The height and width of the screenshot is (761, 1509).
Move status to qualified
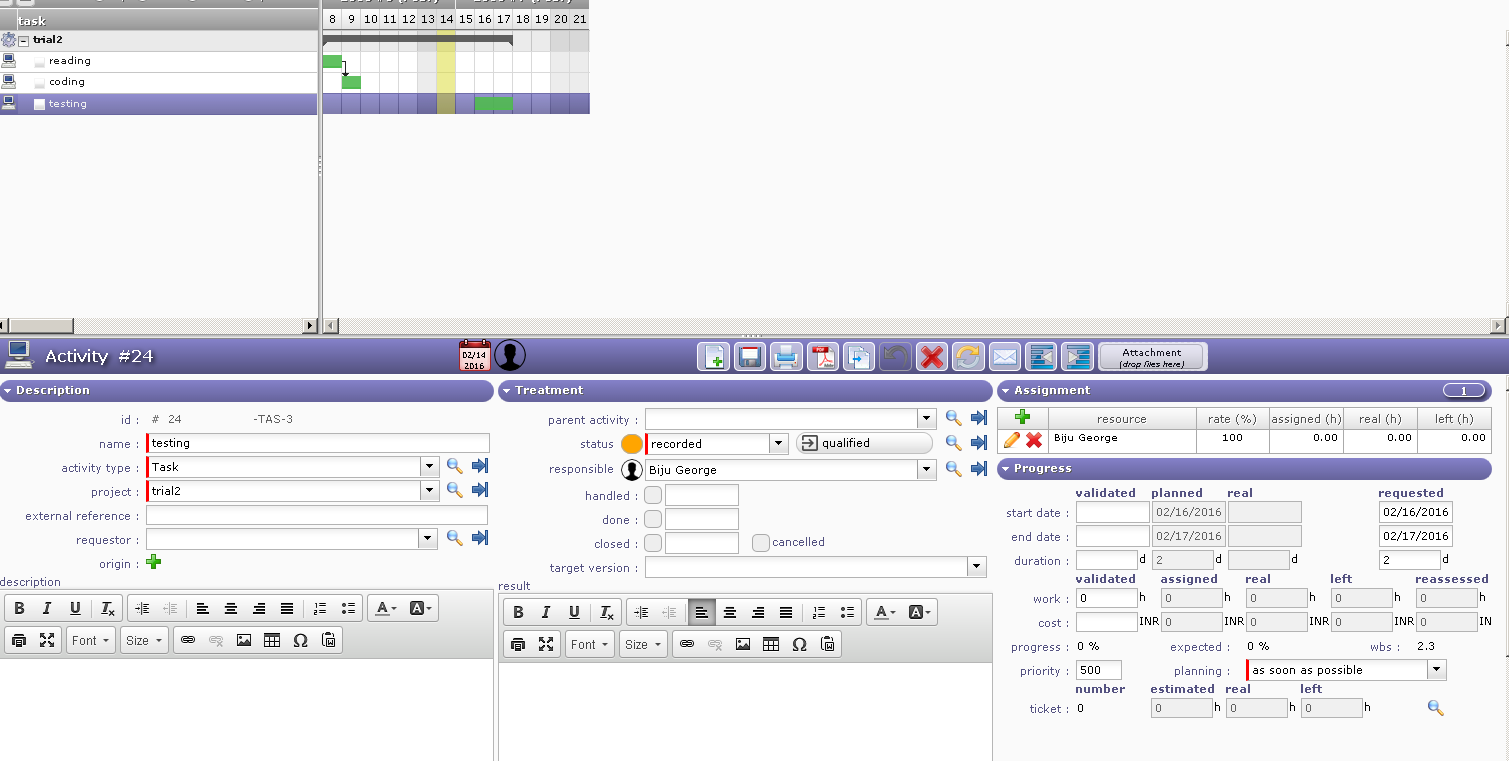click(864, 443)
